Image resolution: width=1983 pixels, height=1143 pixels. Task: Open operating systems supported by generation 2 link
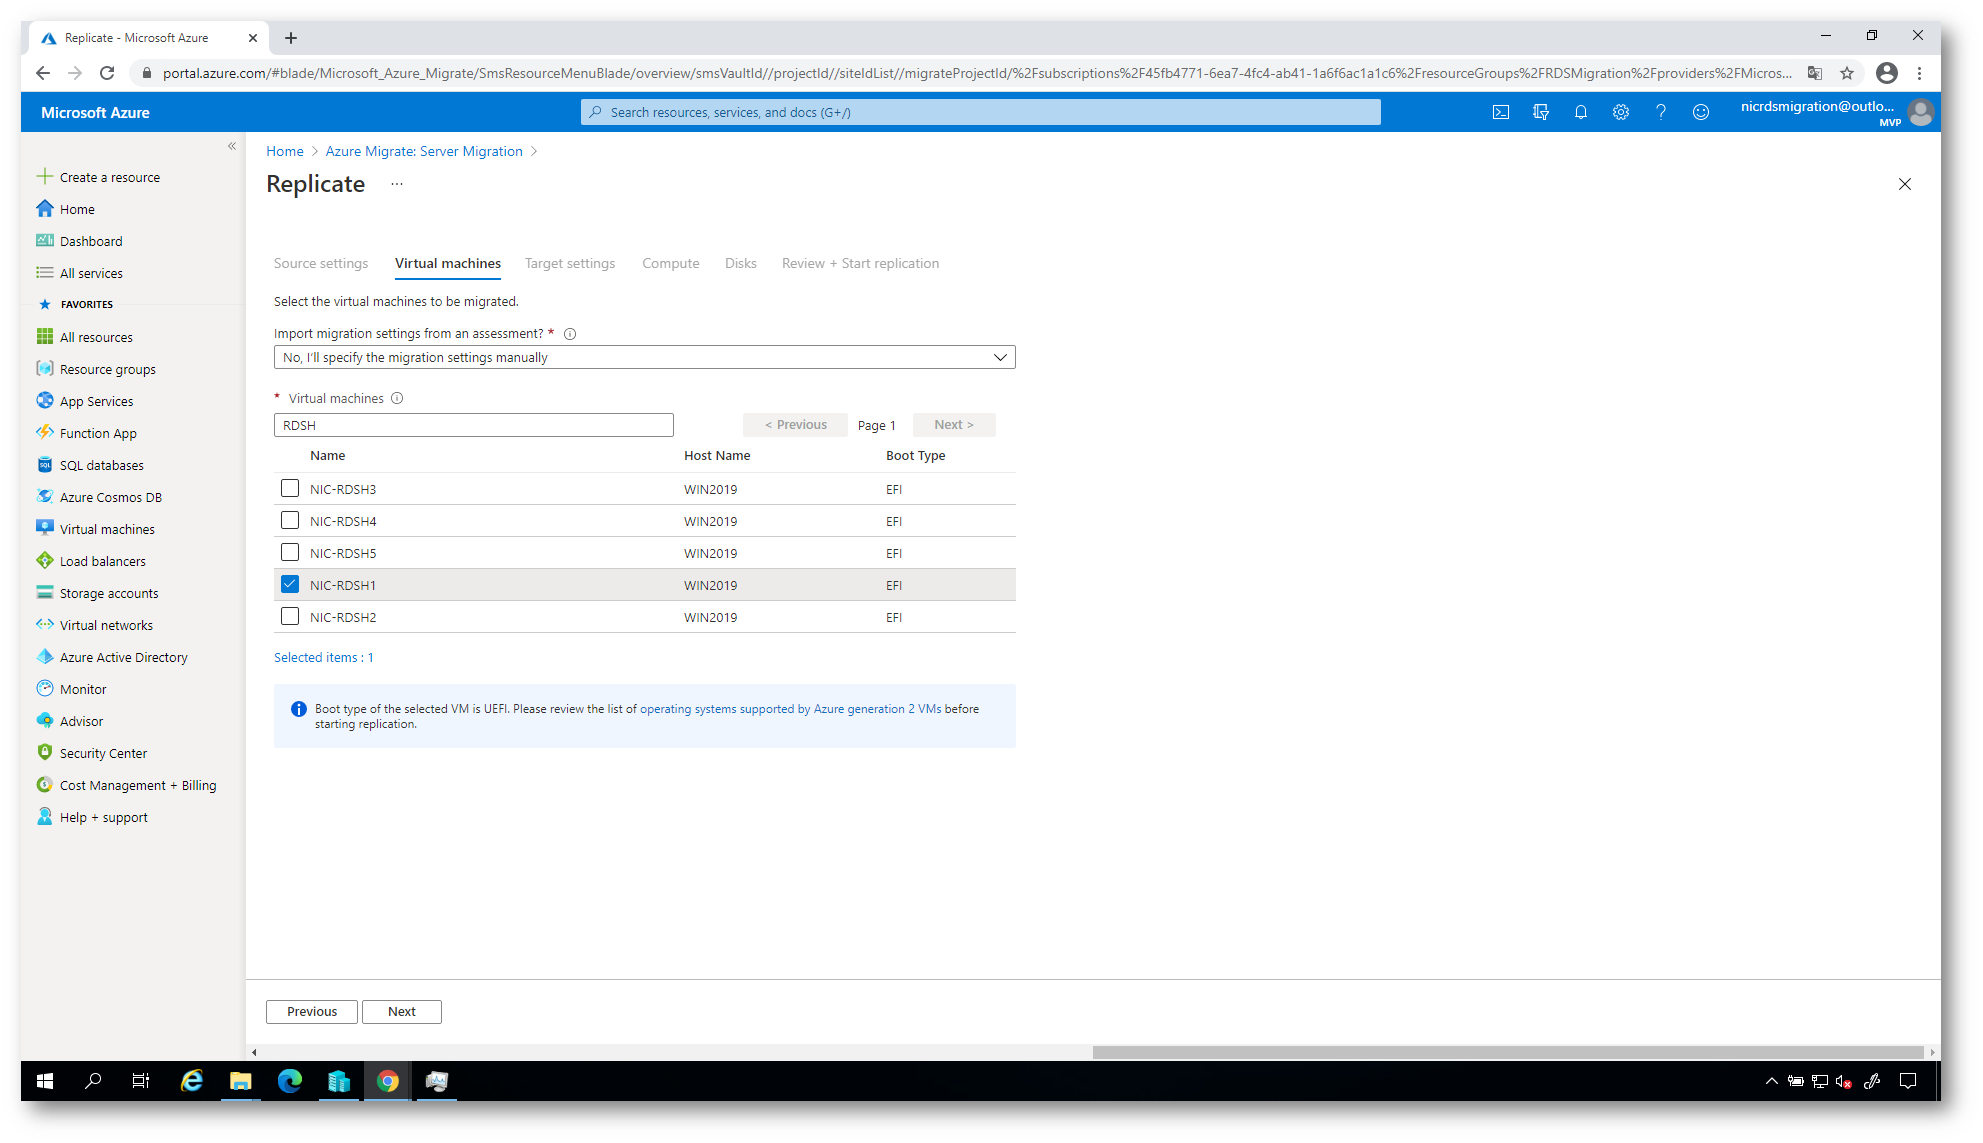pos(790,709)
